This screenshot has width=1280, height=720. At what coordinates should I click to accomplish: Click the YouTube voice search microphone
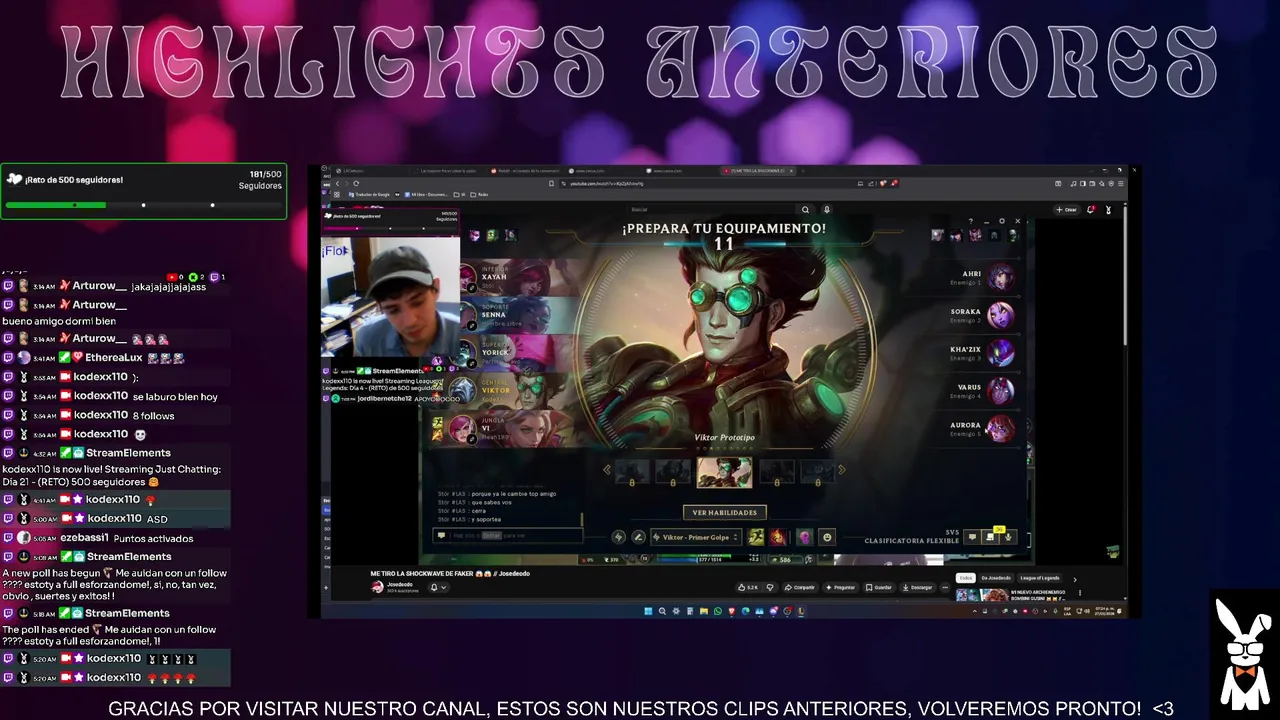coord(826,209)
